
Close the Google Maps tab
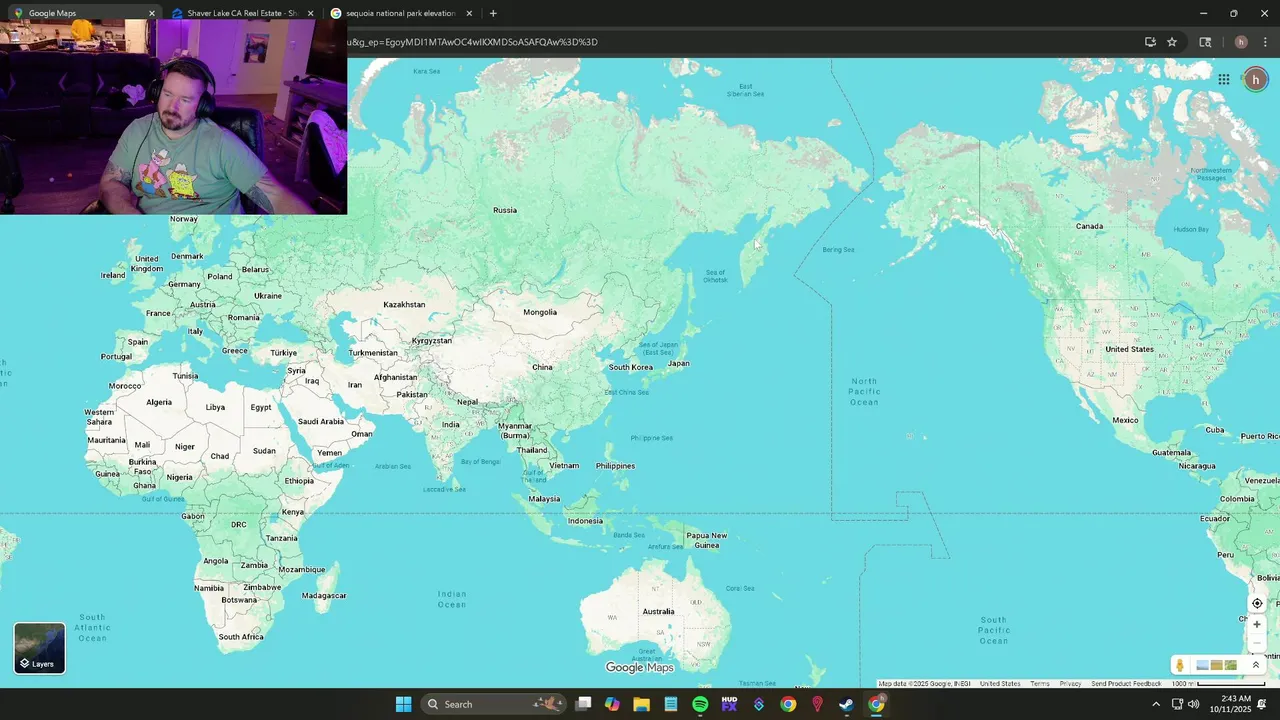coord(152,13)
